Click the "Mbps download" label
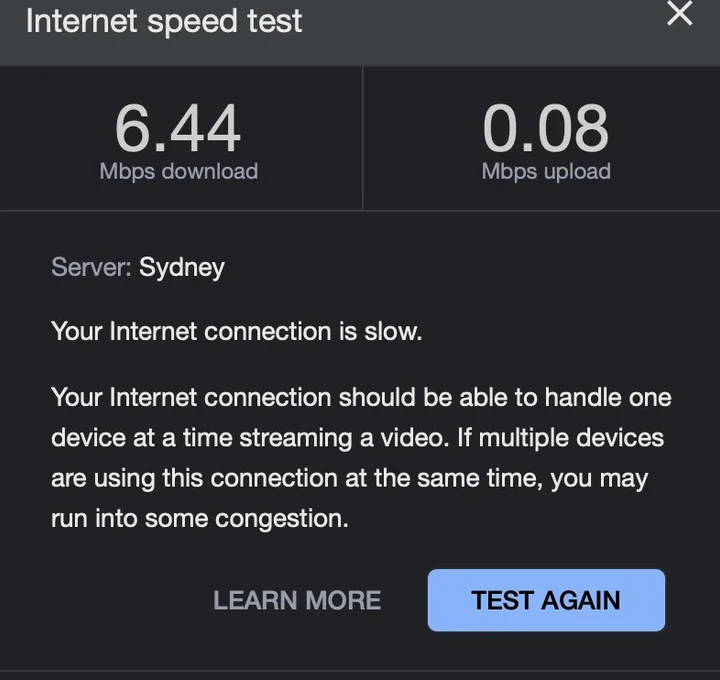 click(x=178, y=171)
